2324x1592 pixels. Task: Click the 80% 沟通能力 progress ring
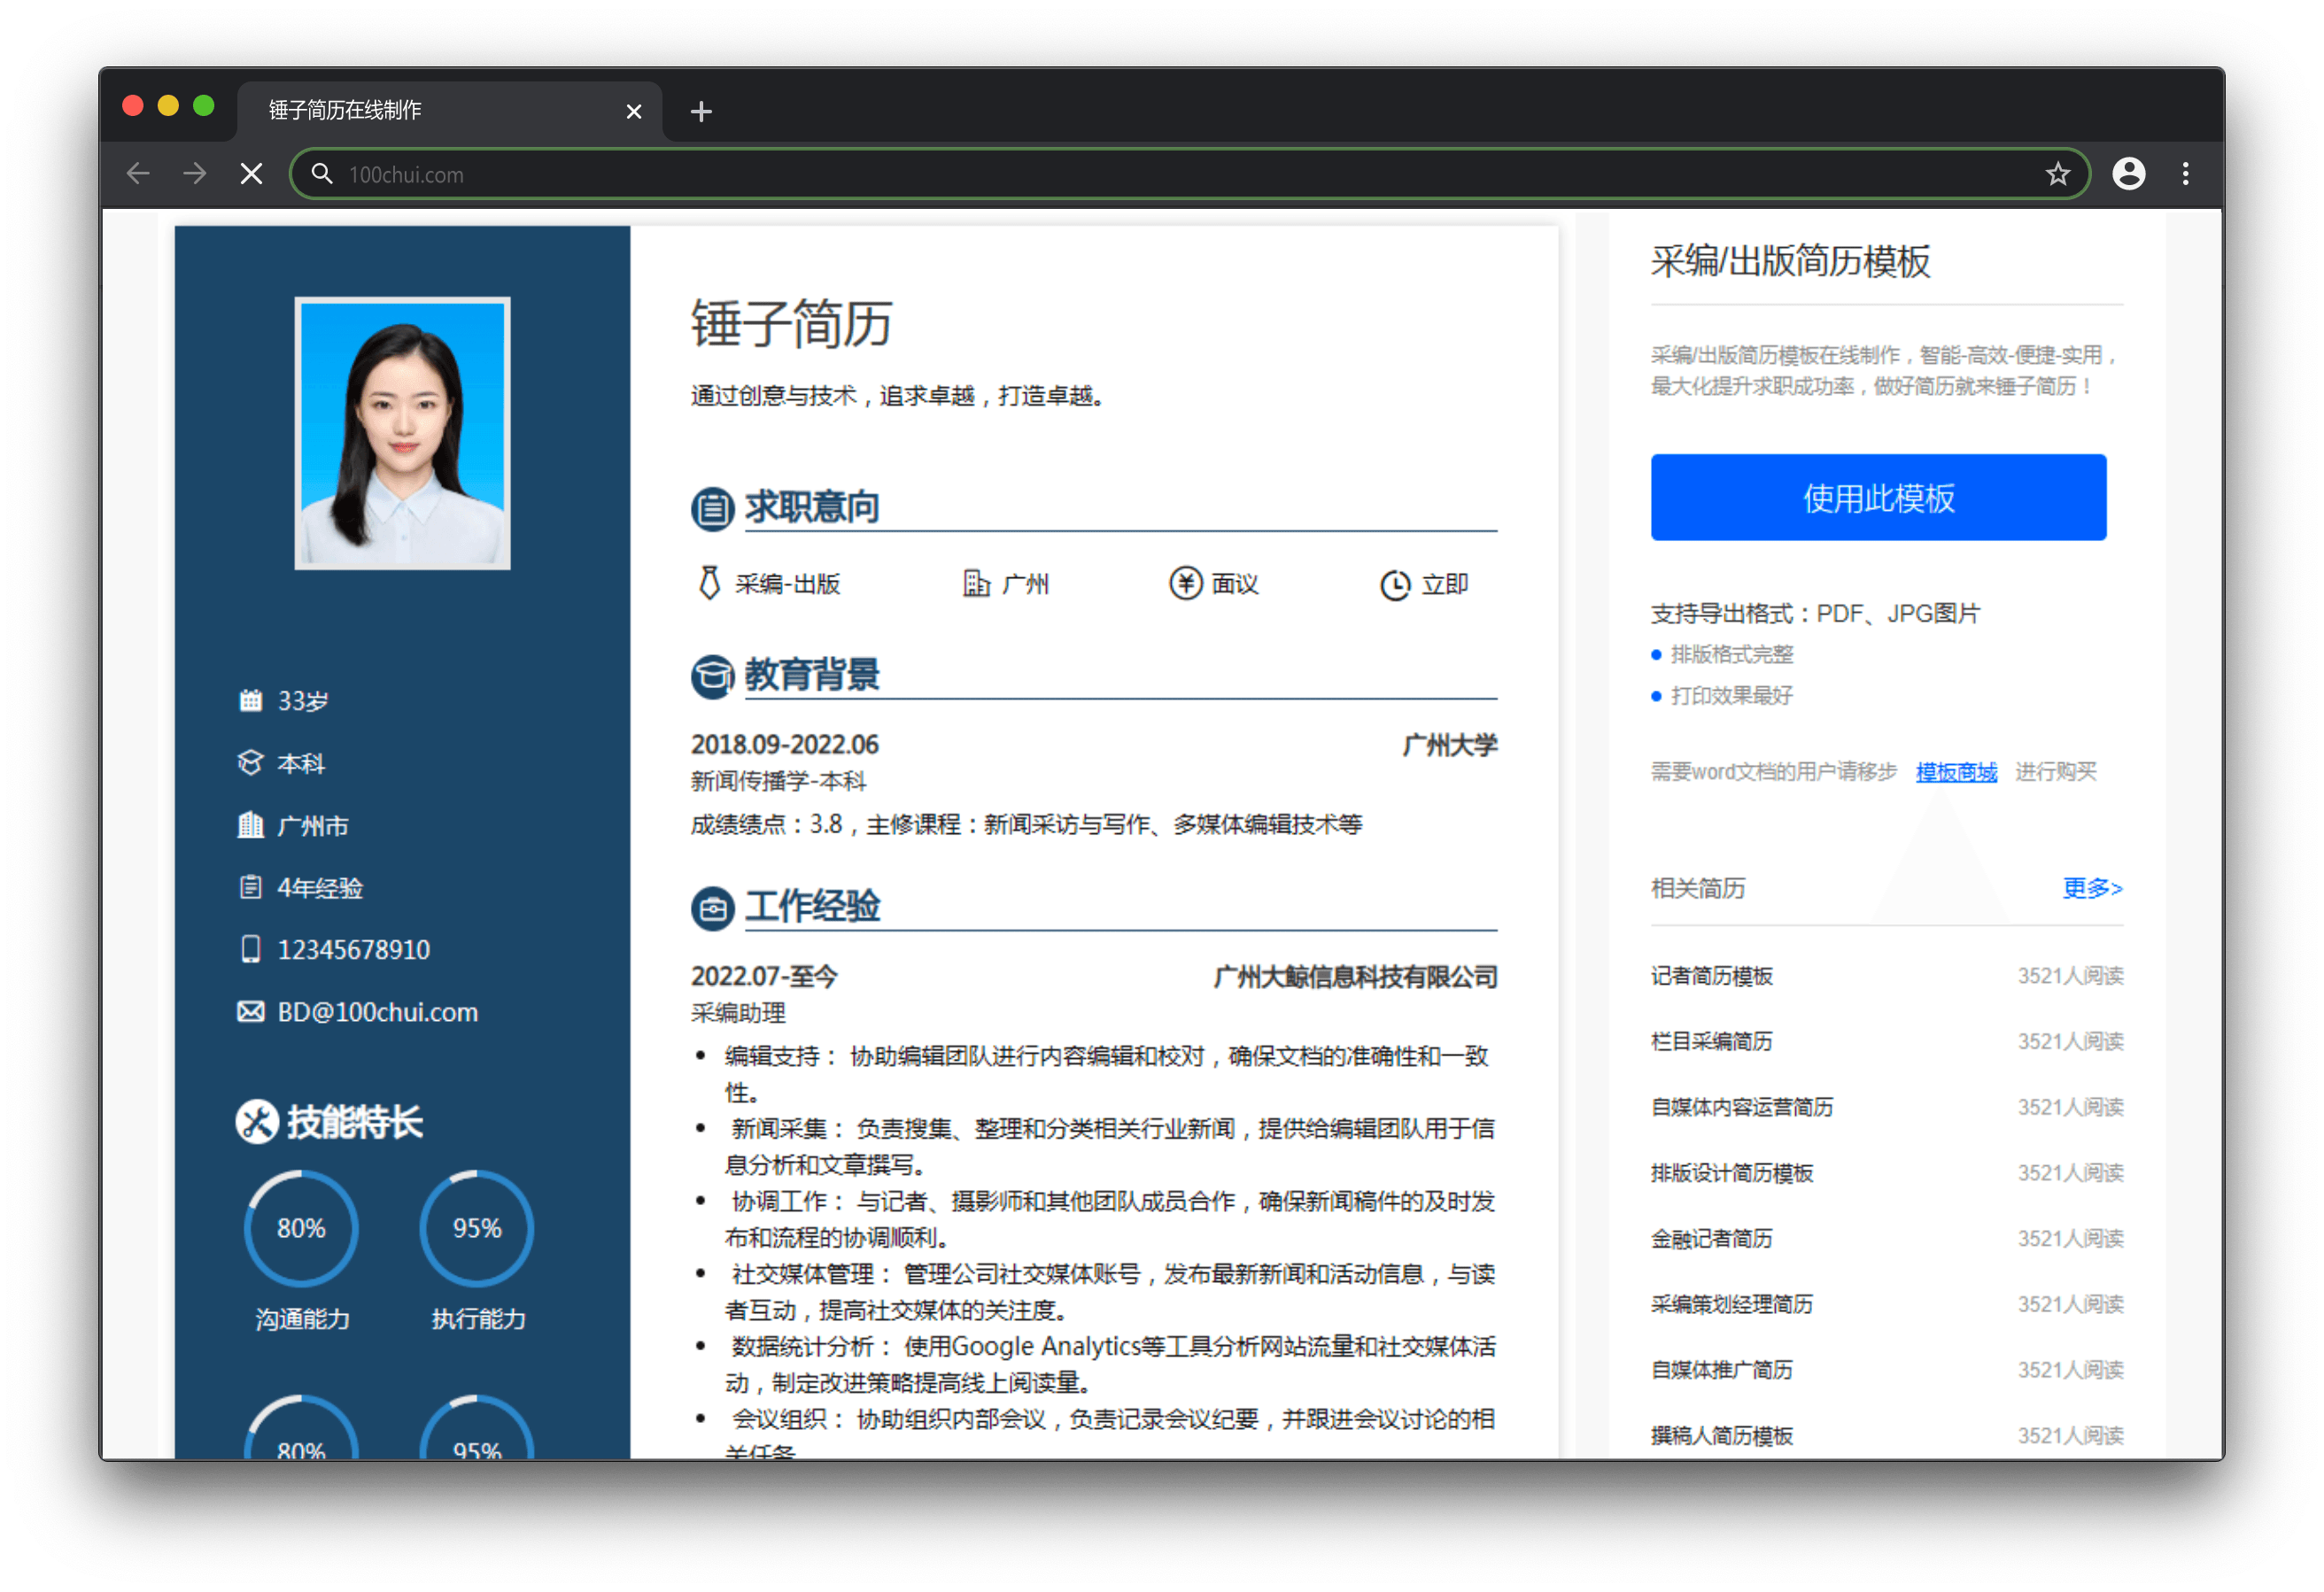[300, 1228]
